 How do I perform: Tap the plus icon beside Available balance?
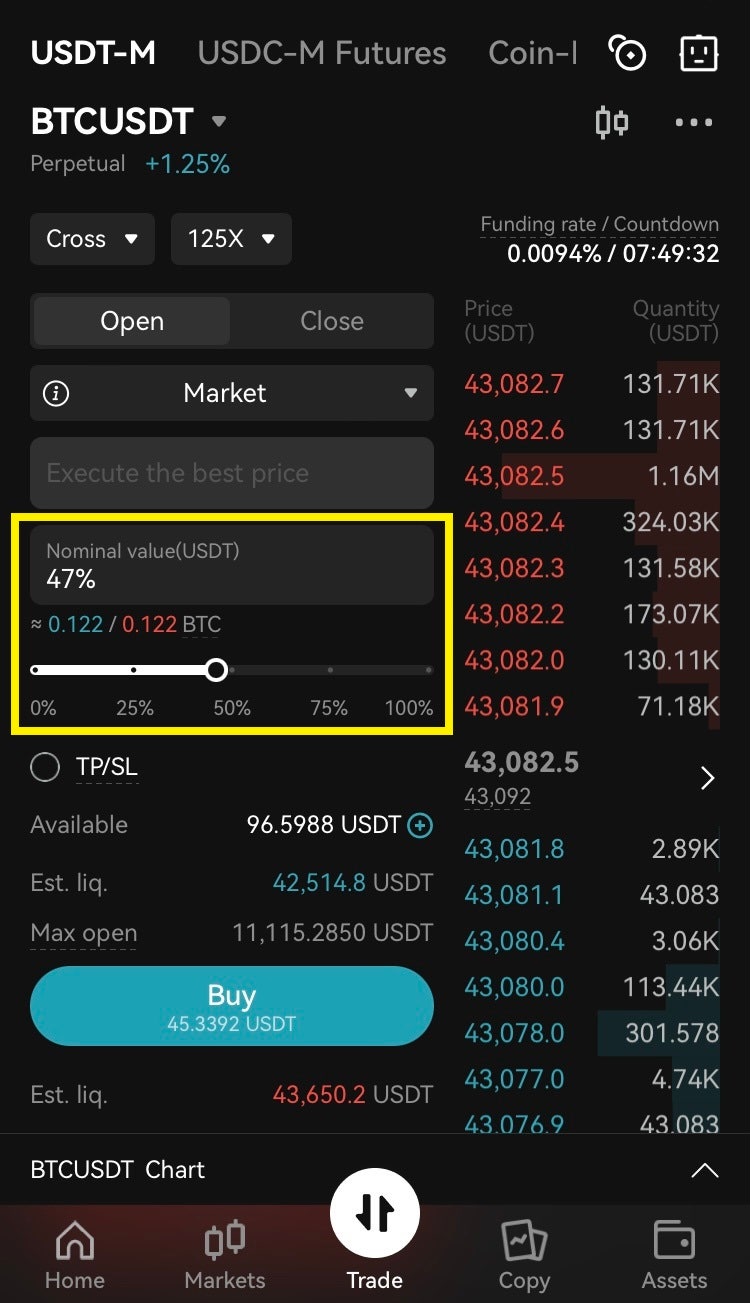pyautogui.click(x=421, y=825)
